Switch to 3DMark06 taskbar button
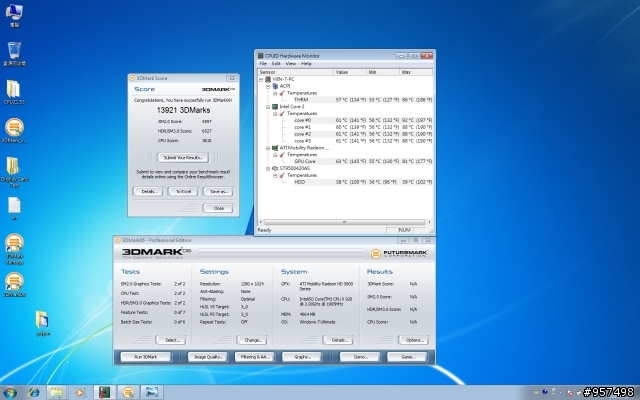This screenshot has height=400, width=640. coord(128,392)
